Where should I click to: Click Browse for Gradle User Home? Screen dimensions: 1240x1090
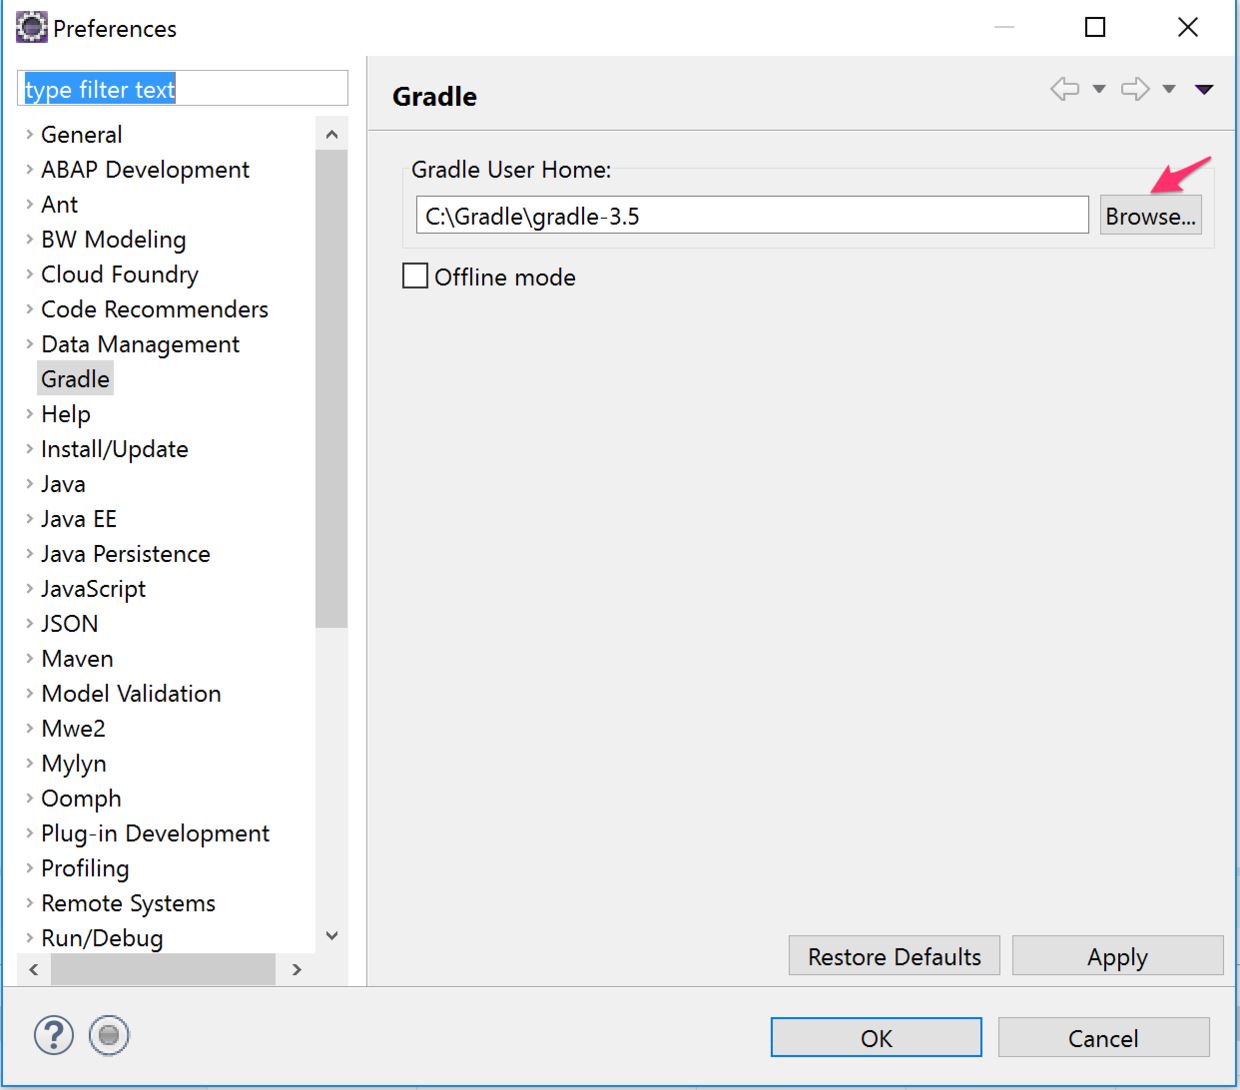click(1150, 216)
